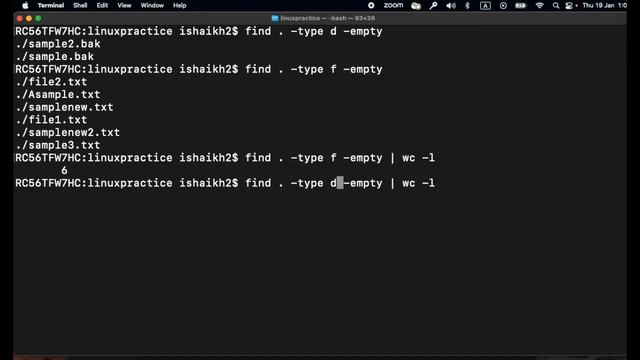
Task: Minimize the Terminal window
Action: [x=29, y=18]
